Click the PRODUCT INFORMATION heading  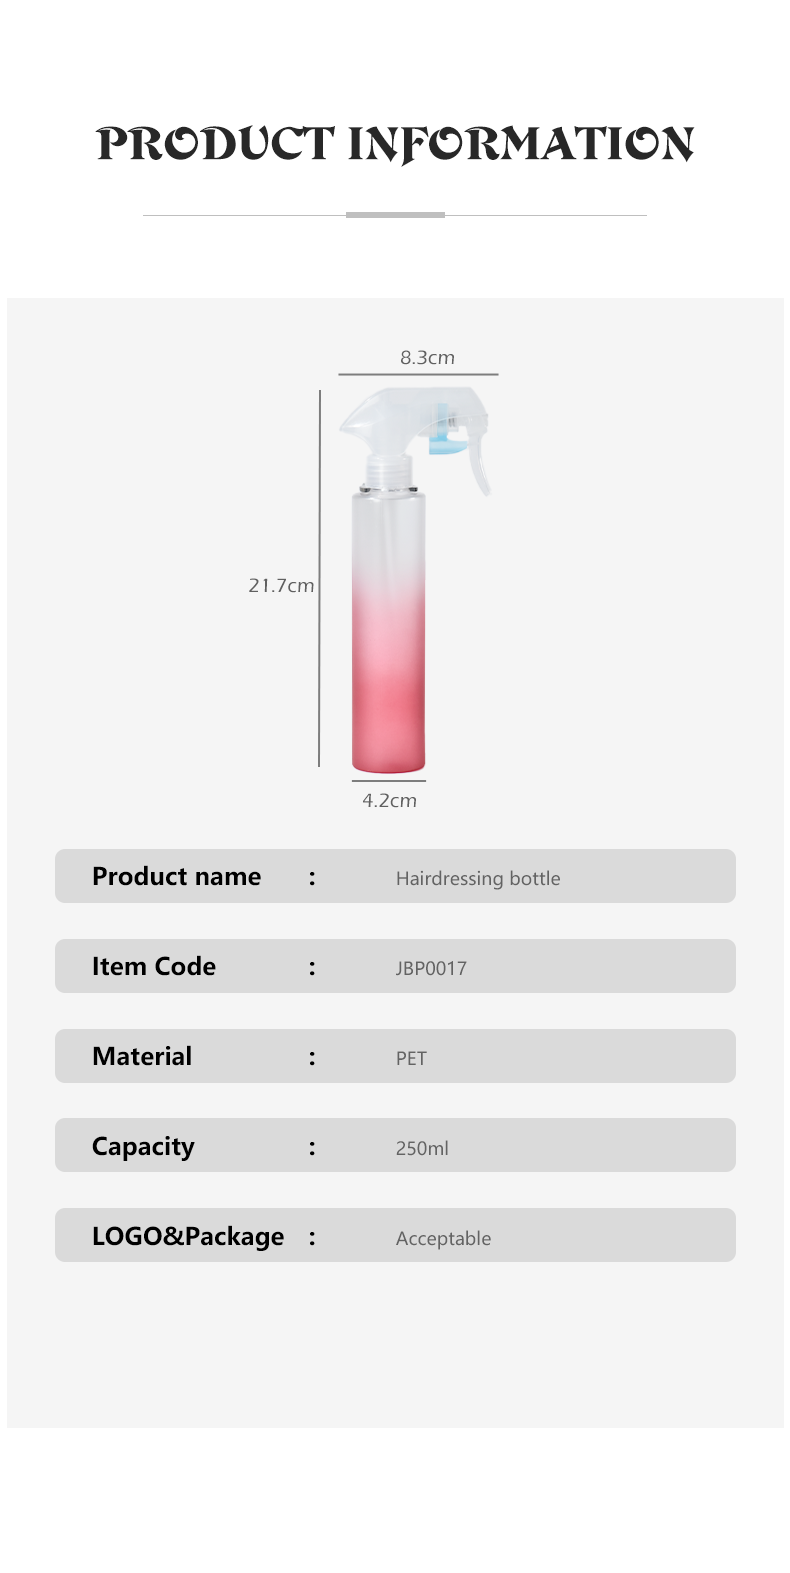[395, 144]
